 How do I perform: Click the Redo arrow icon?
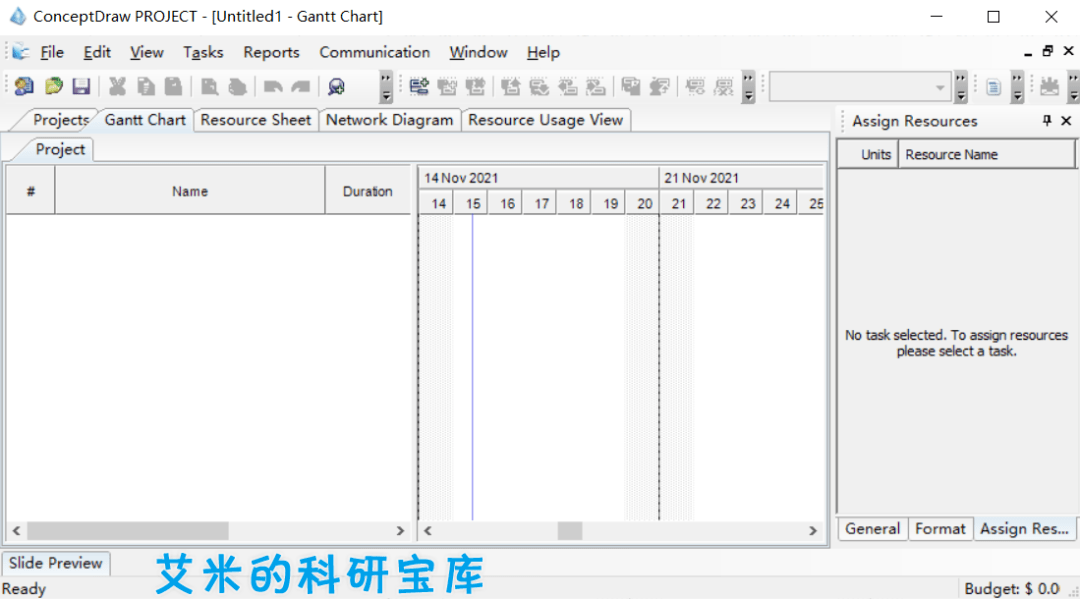point(301,86)
